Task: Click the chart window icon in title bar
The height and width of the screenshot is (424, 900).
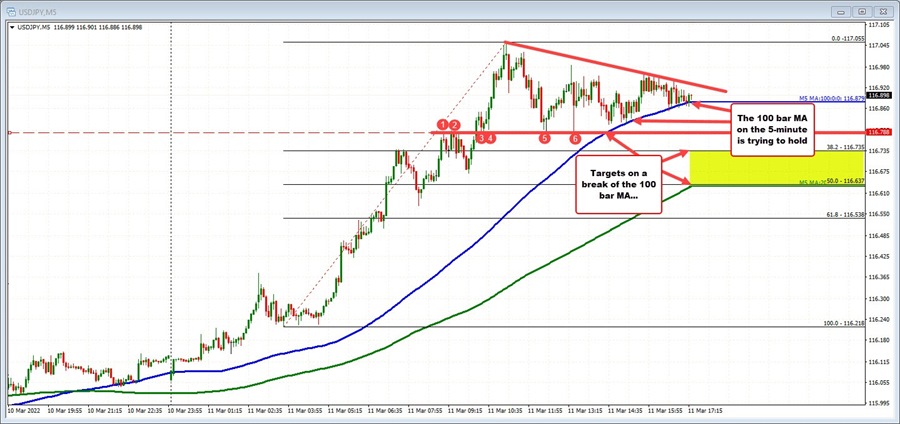Action: [x=10, y=11]
